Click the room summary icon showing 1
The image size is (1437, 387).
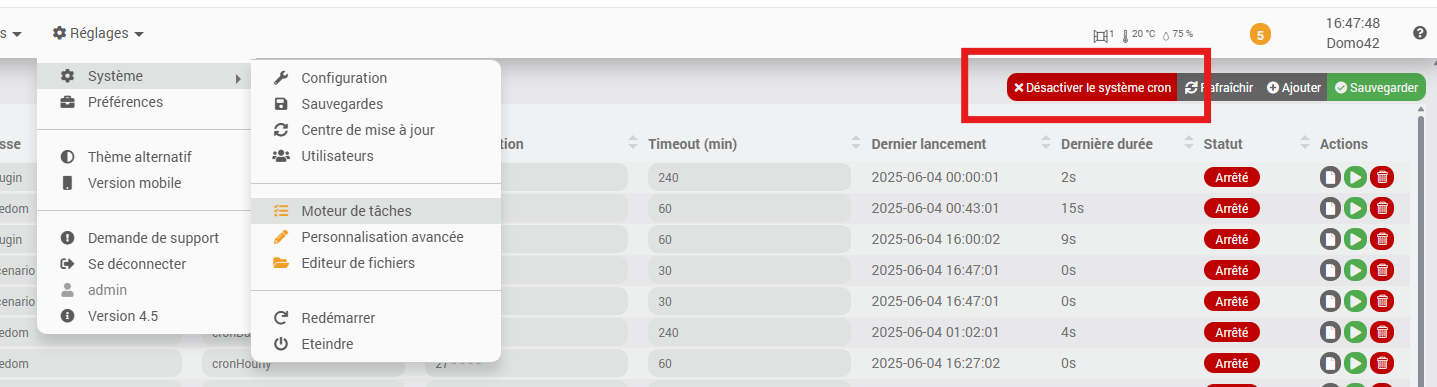[x=1103, y=35]
